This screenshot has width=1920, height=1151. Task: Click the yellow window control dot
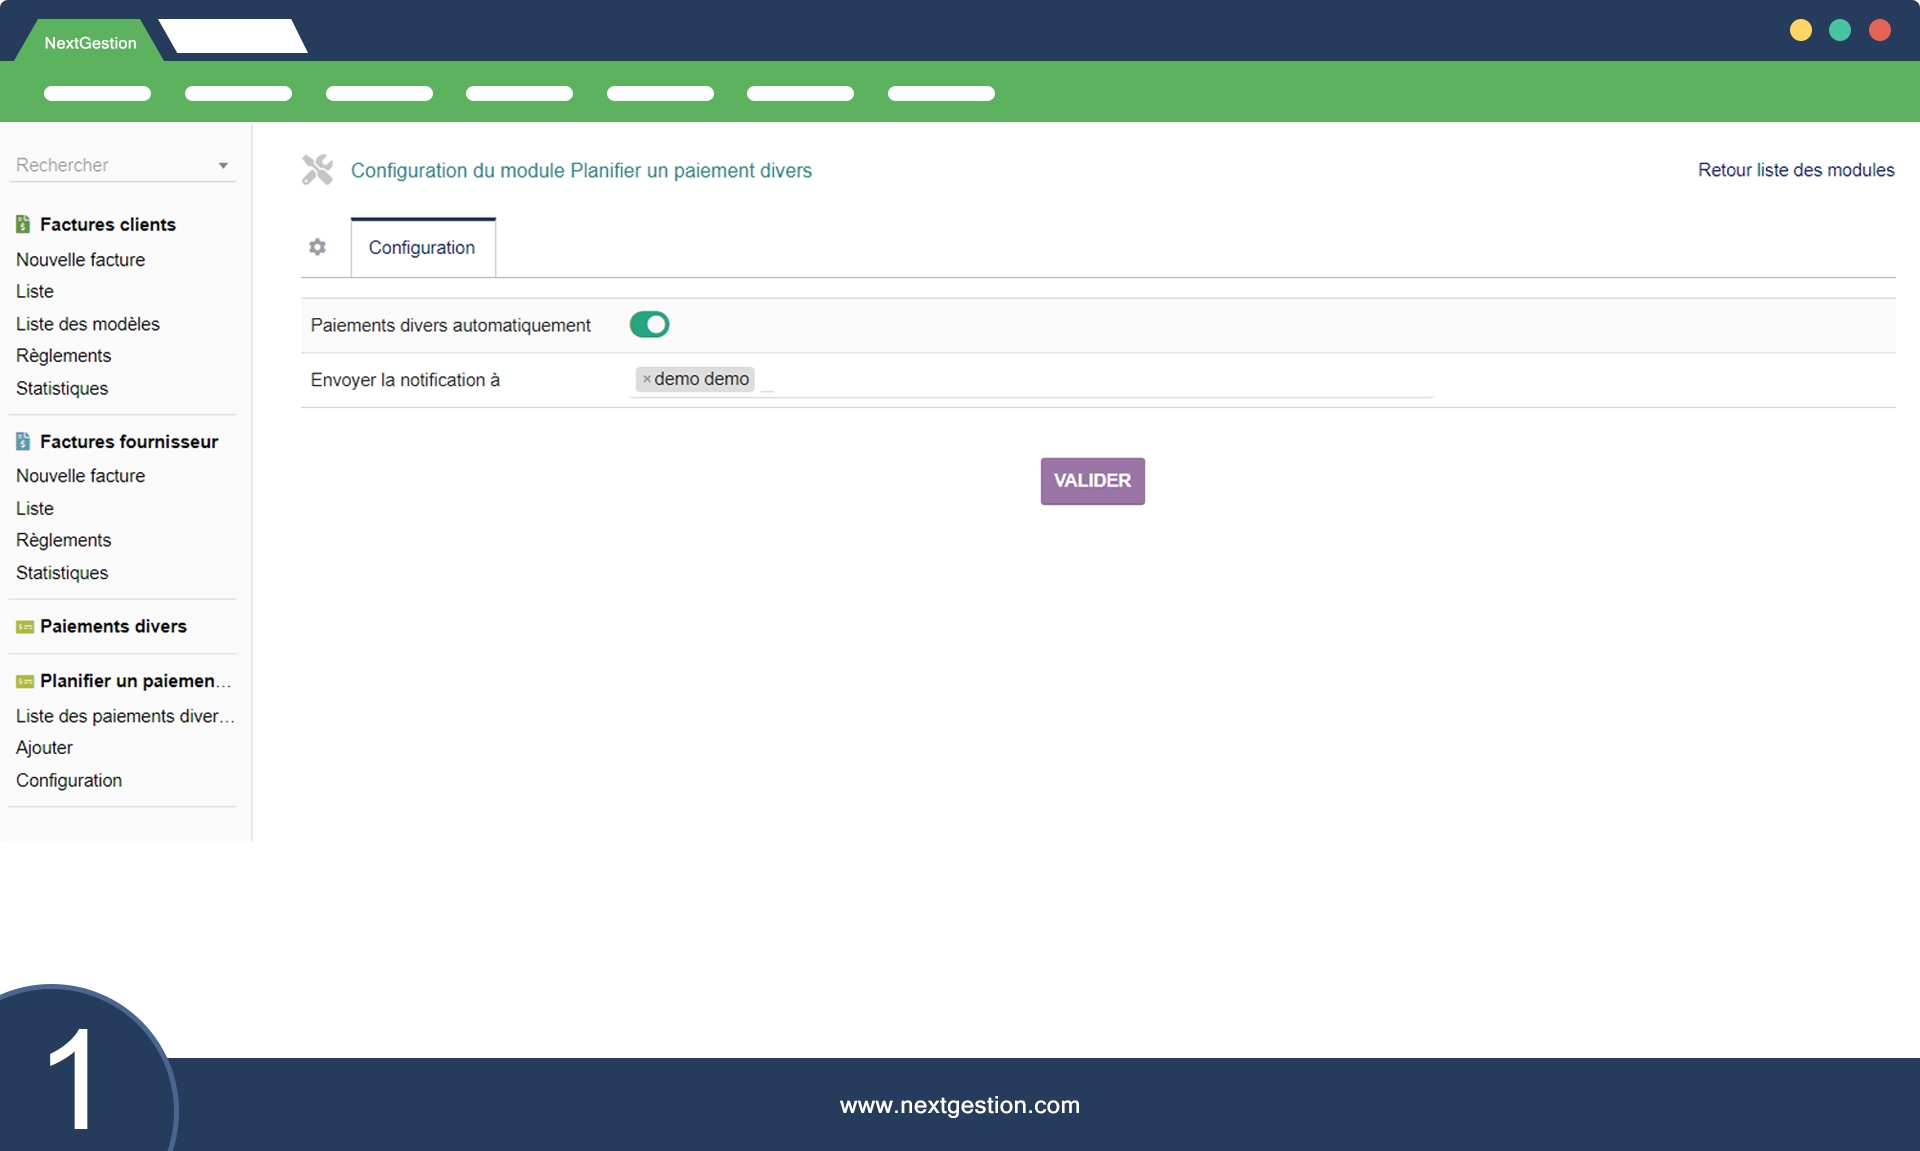[1800, 30]
